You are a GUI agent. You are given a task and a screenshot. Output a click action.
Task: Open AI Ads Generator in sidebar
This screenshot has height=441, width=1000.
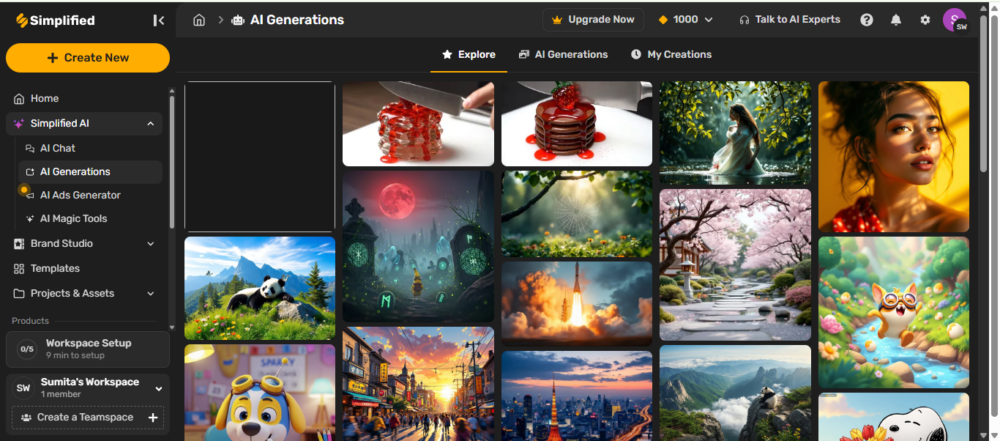[x=80, y=195]
